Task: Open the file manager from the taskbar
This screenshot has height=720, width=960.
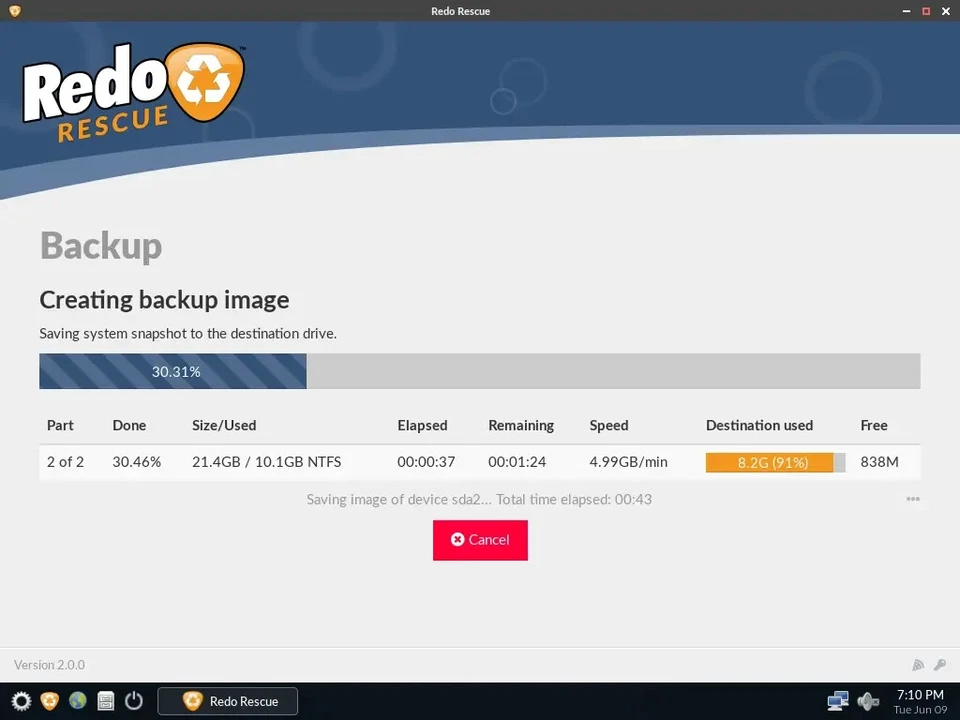Action: (105, 701)
